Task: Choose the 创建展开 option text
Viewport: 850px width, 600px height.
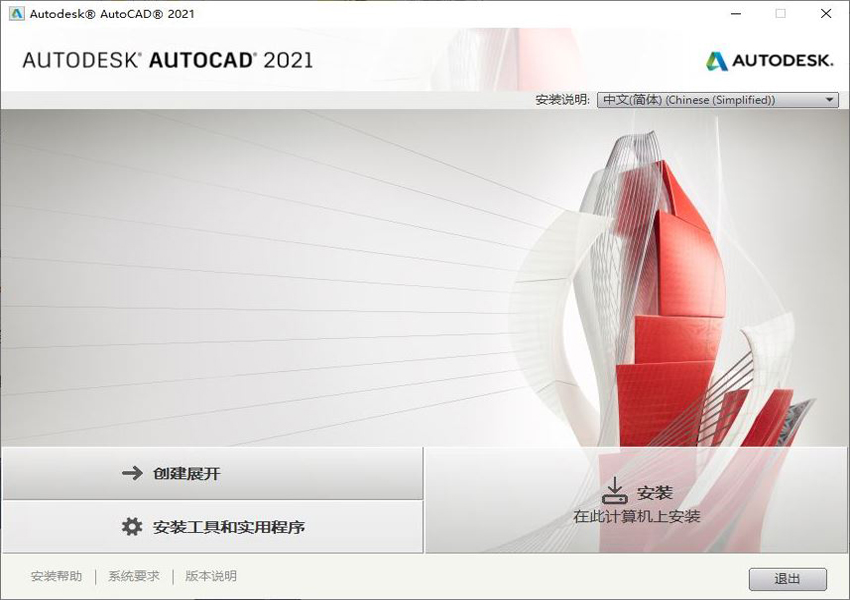Action: (187, 473)
